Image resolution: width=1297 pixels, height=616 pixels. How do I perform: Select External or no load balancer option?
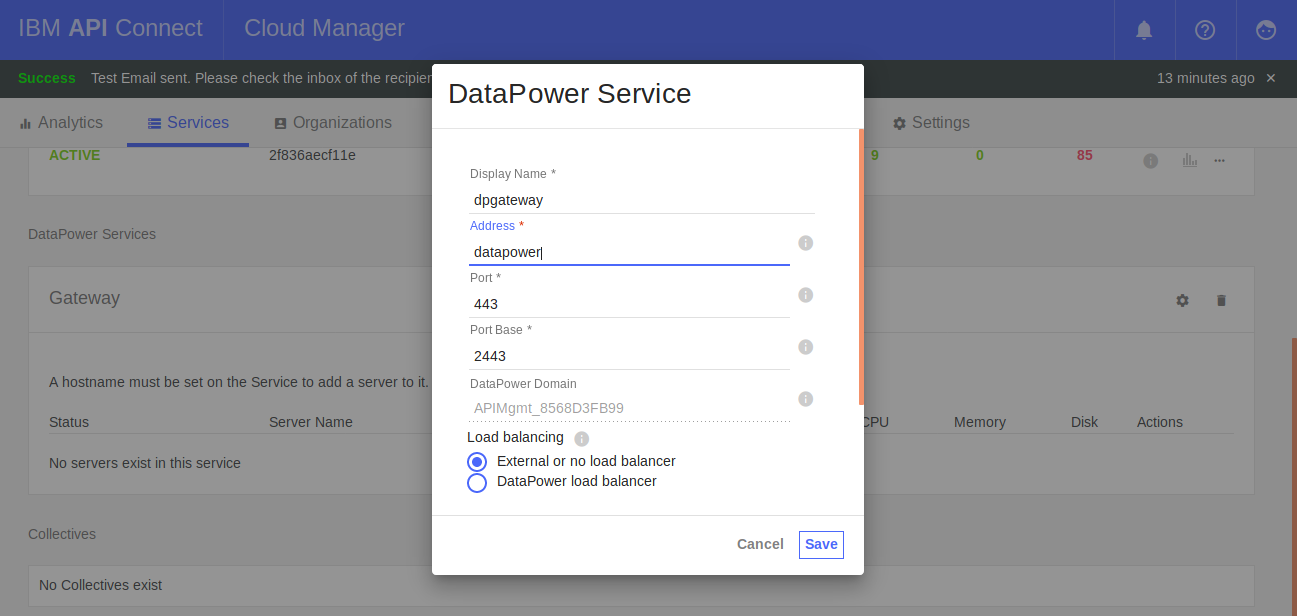(x=477, y=462)
